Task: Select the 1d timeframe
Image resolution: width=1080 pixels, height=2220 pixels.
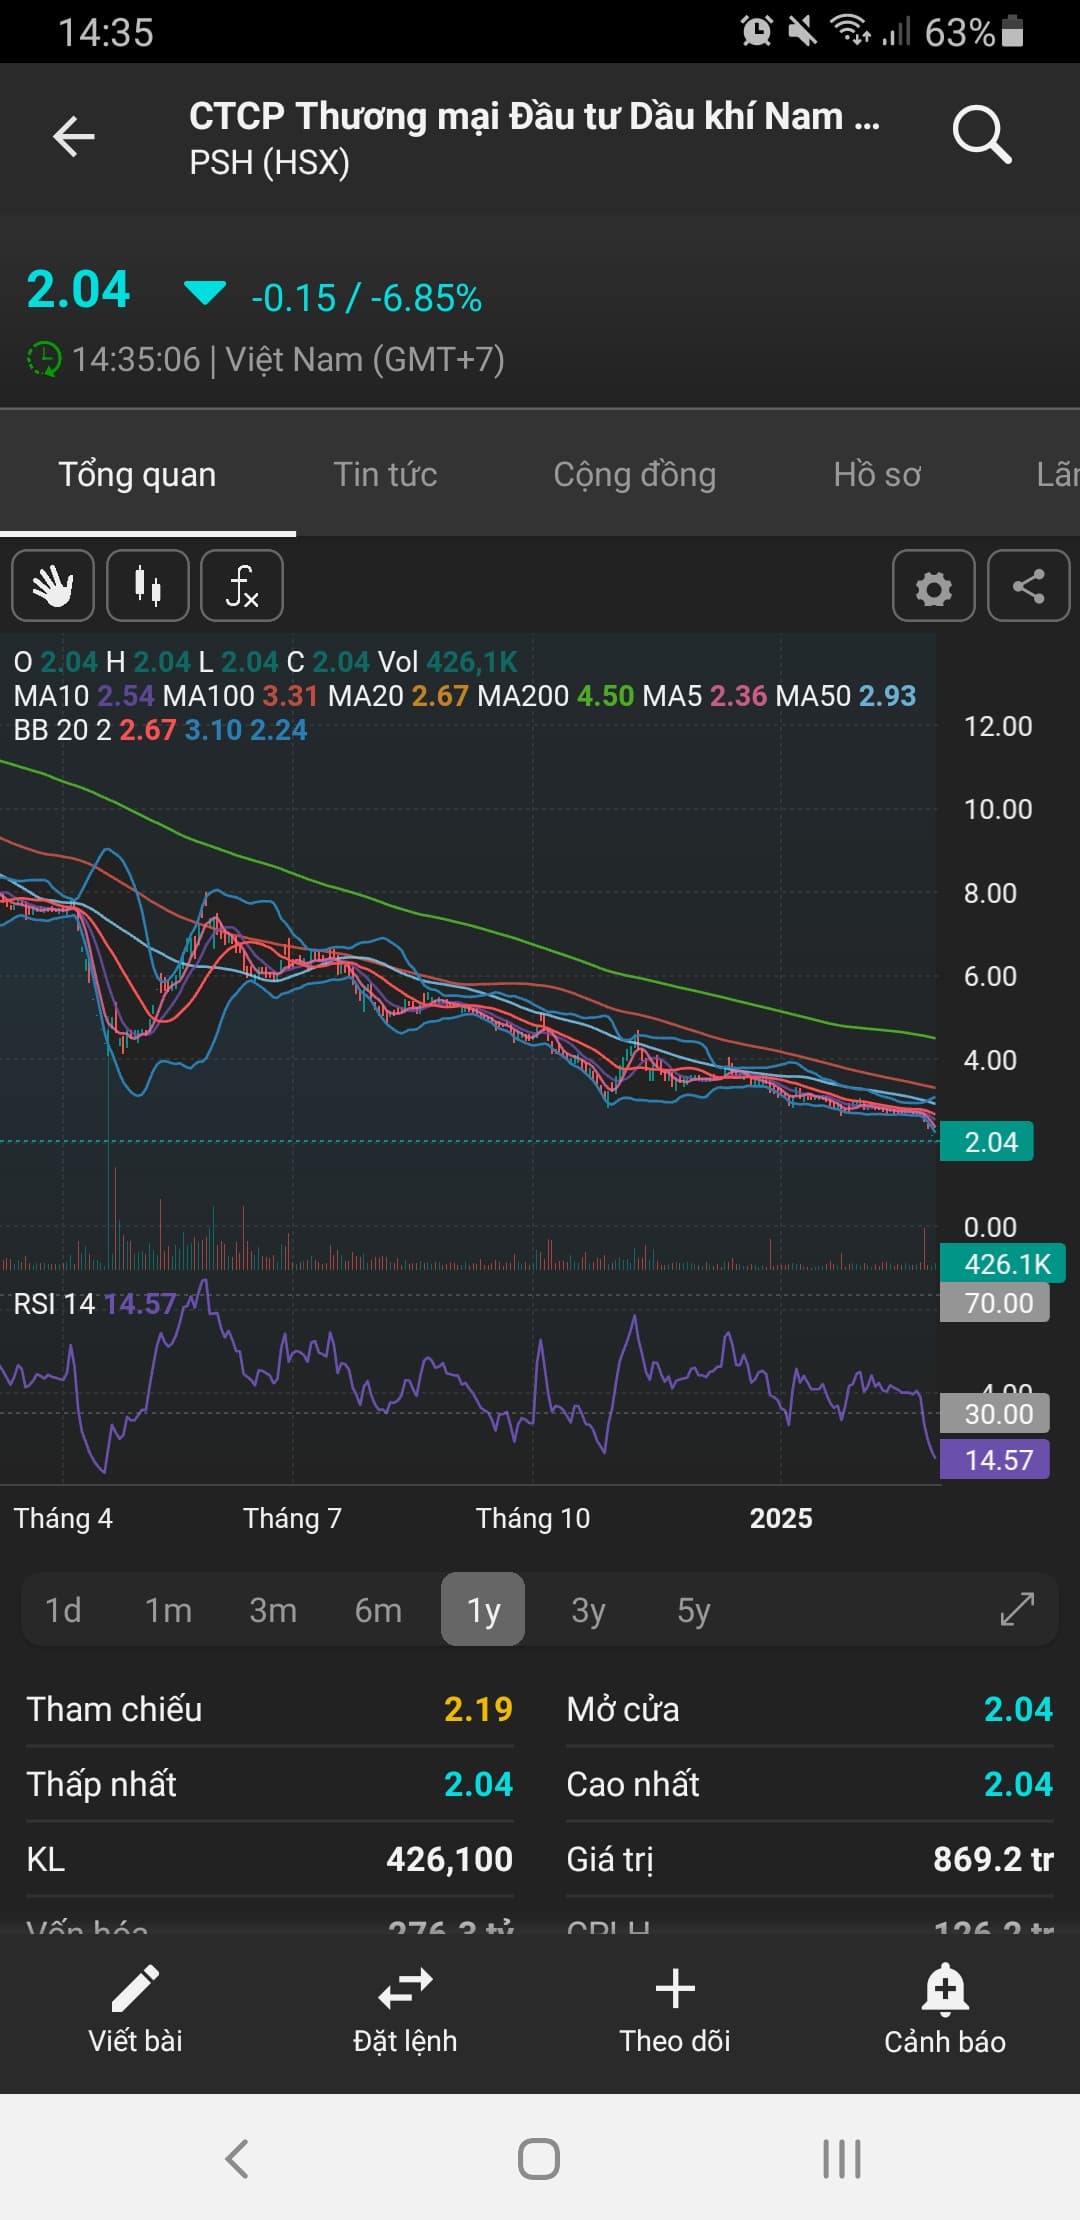Action: click(63, 1610)
